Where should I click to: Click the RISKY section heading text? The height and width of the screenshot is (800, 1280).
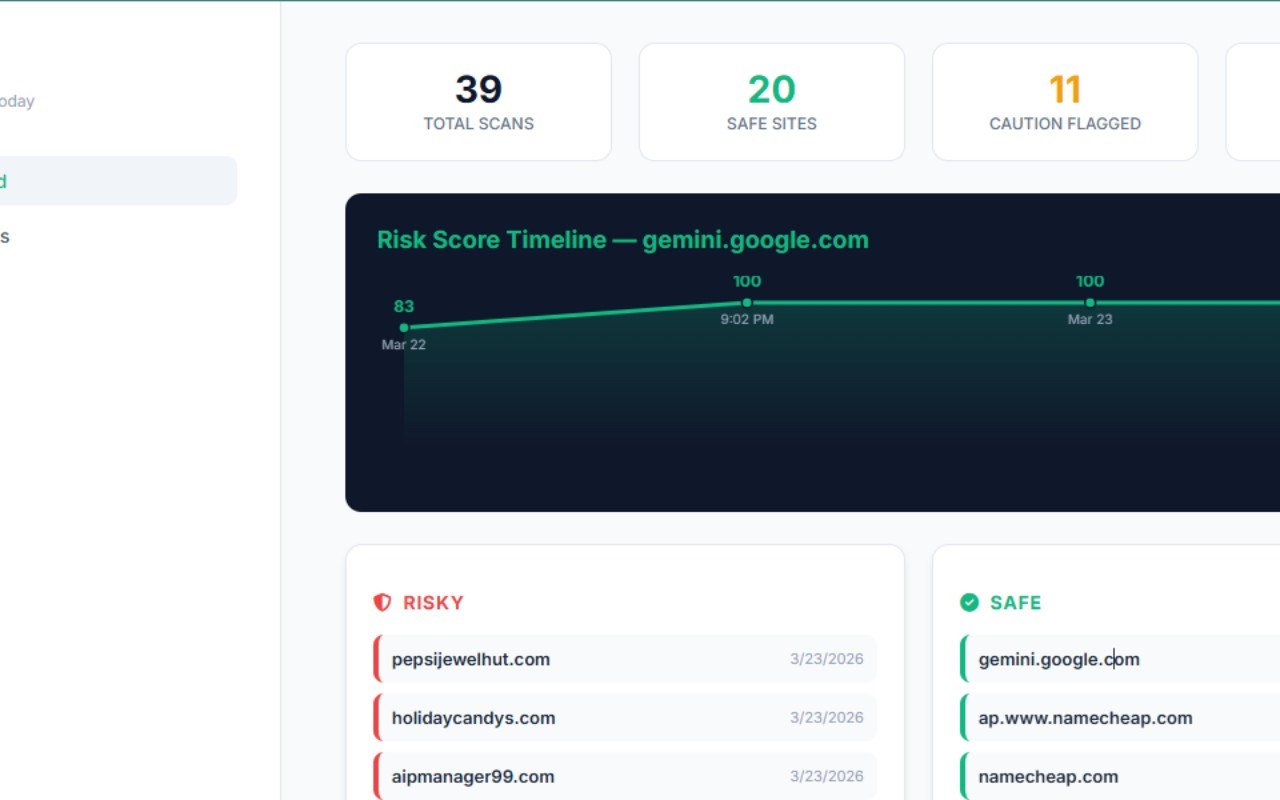(x=433, y=603)
